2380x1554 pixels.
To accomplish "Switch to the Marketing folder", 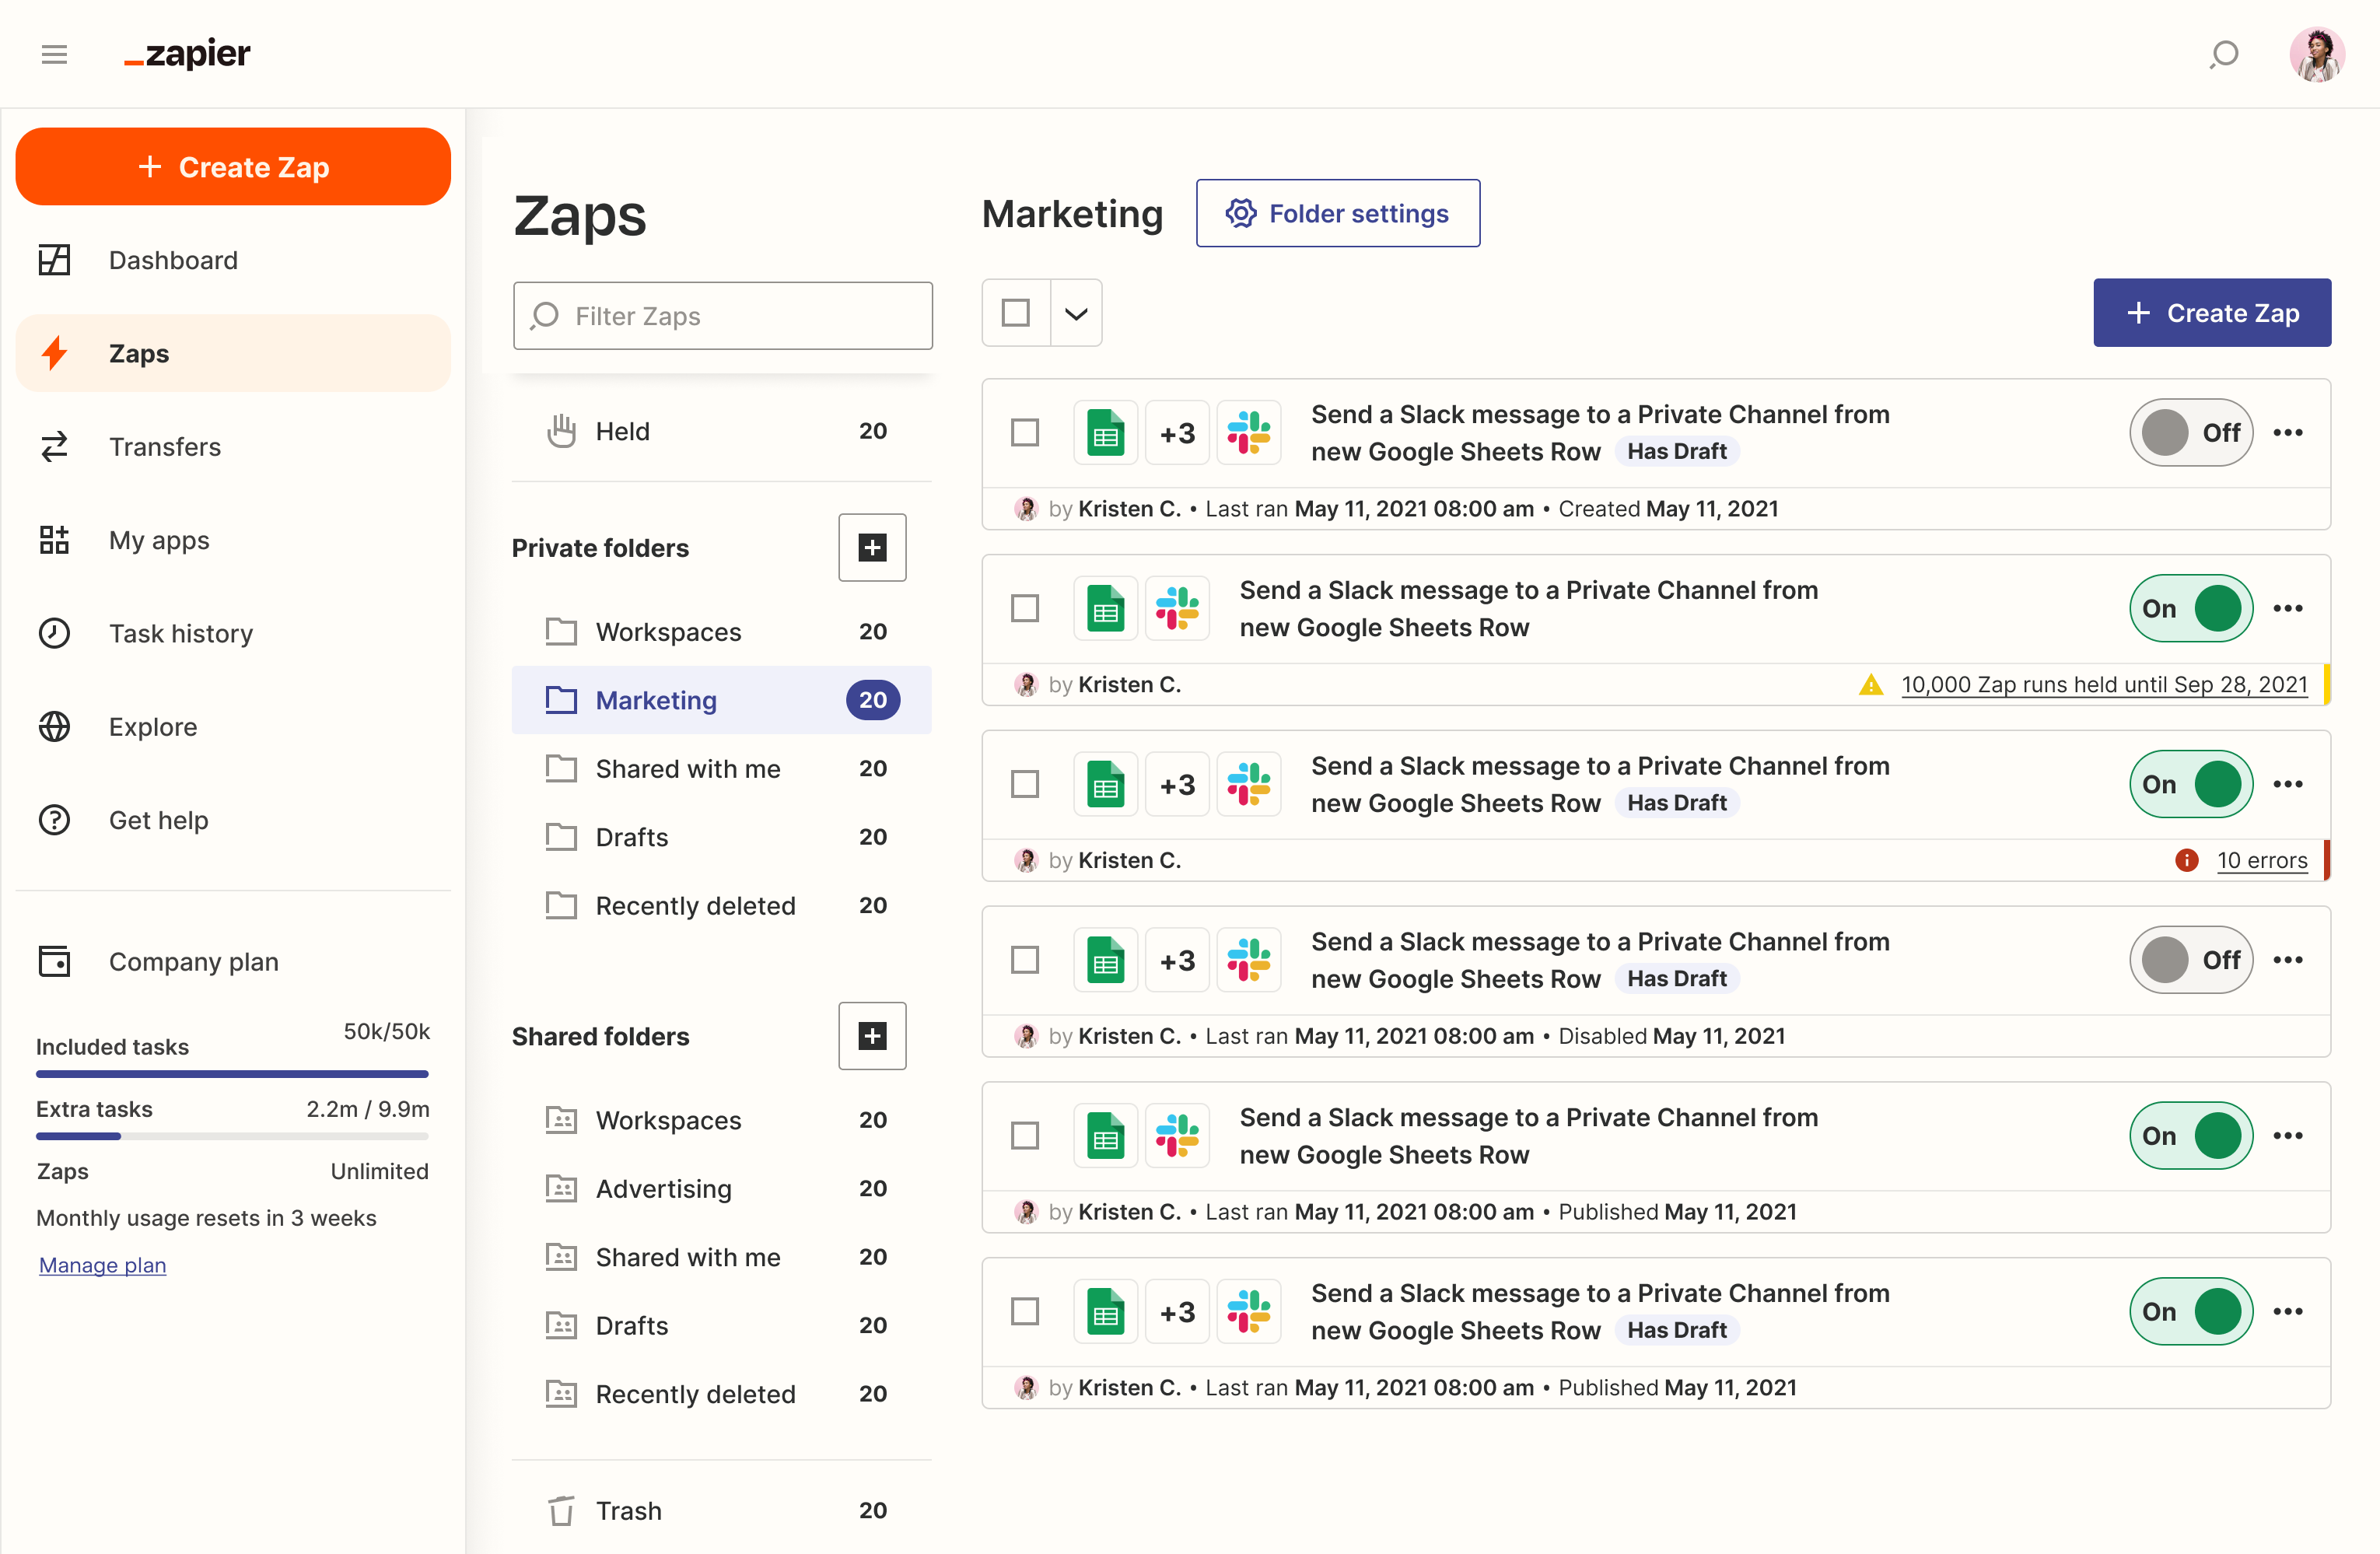I will tap(656, 700).
